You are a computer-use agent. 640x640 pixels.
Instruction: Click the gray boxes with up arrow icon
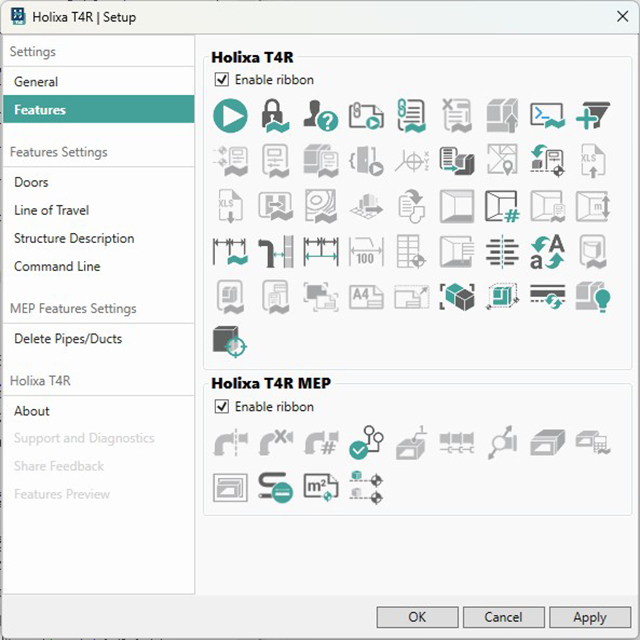(x=502, y=116)
